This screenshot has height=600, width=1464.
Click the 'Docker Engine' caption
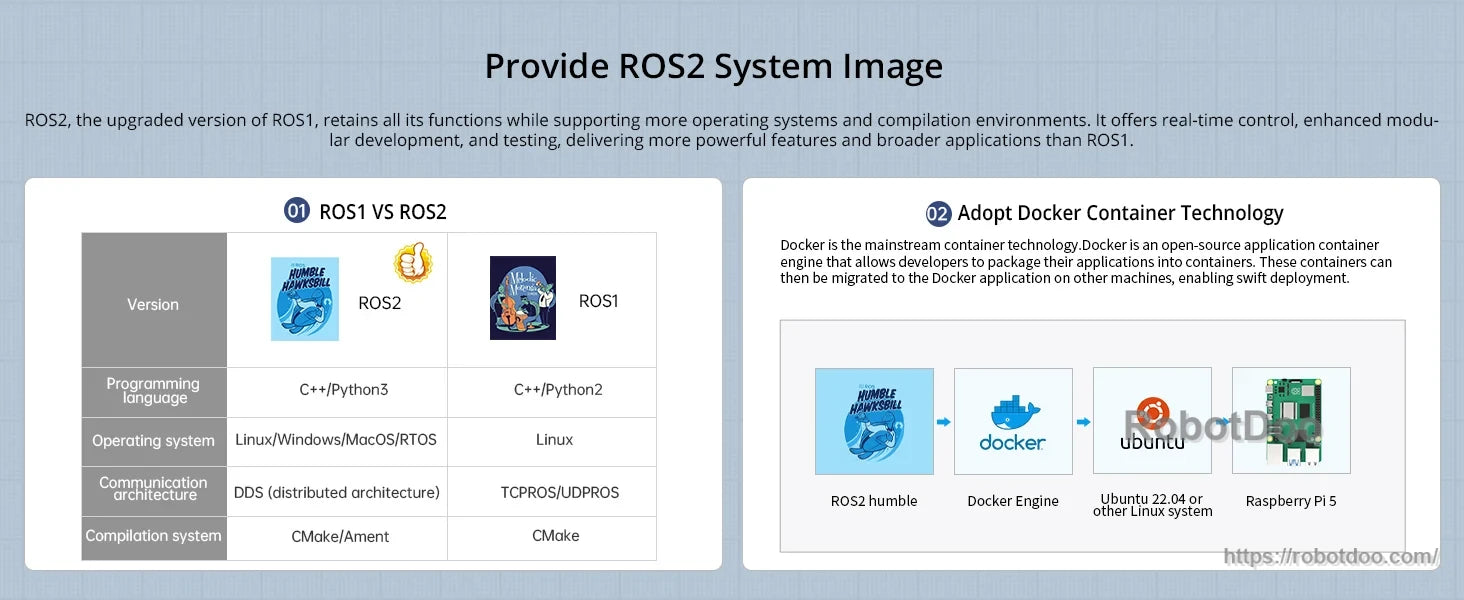coord(1013,501)
